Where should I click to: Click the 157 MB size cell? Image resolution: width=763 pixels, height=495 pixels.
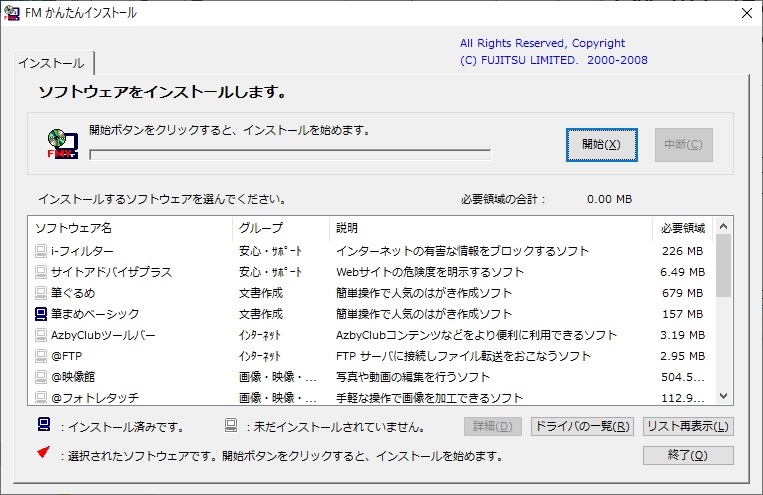pos(682,314)
